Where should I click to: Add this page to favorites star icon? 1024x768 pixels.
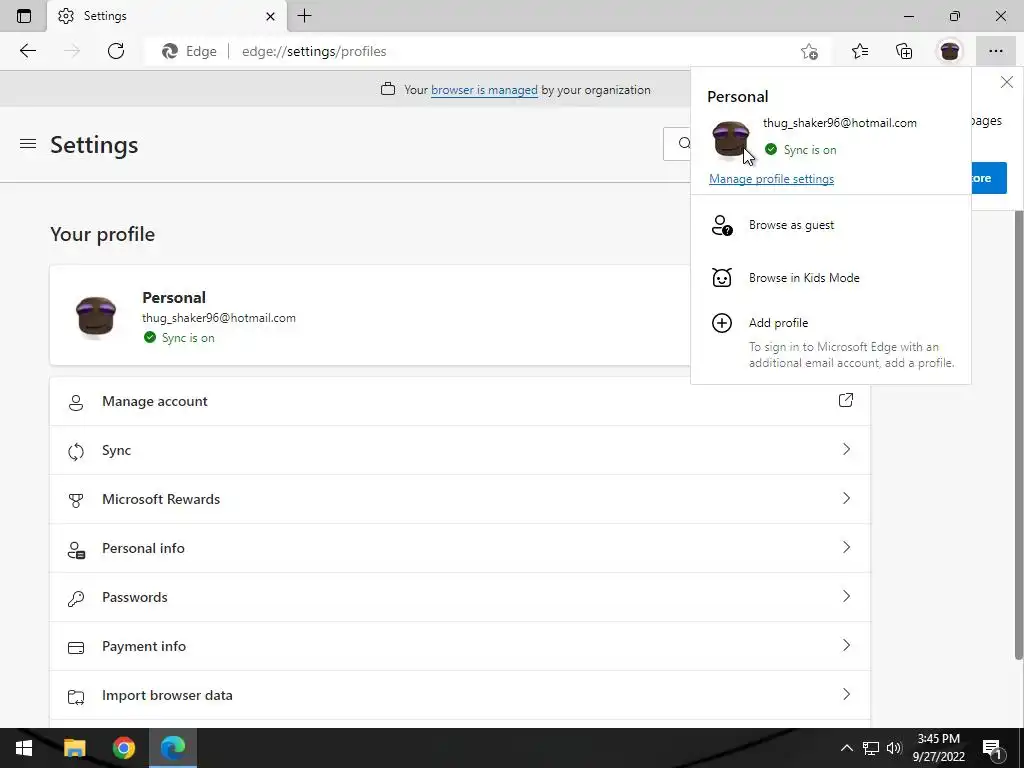pos(809,51)
